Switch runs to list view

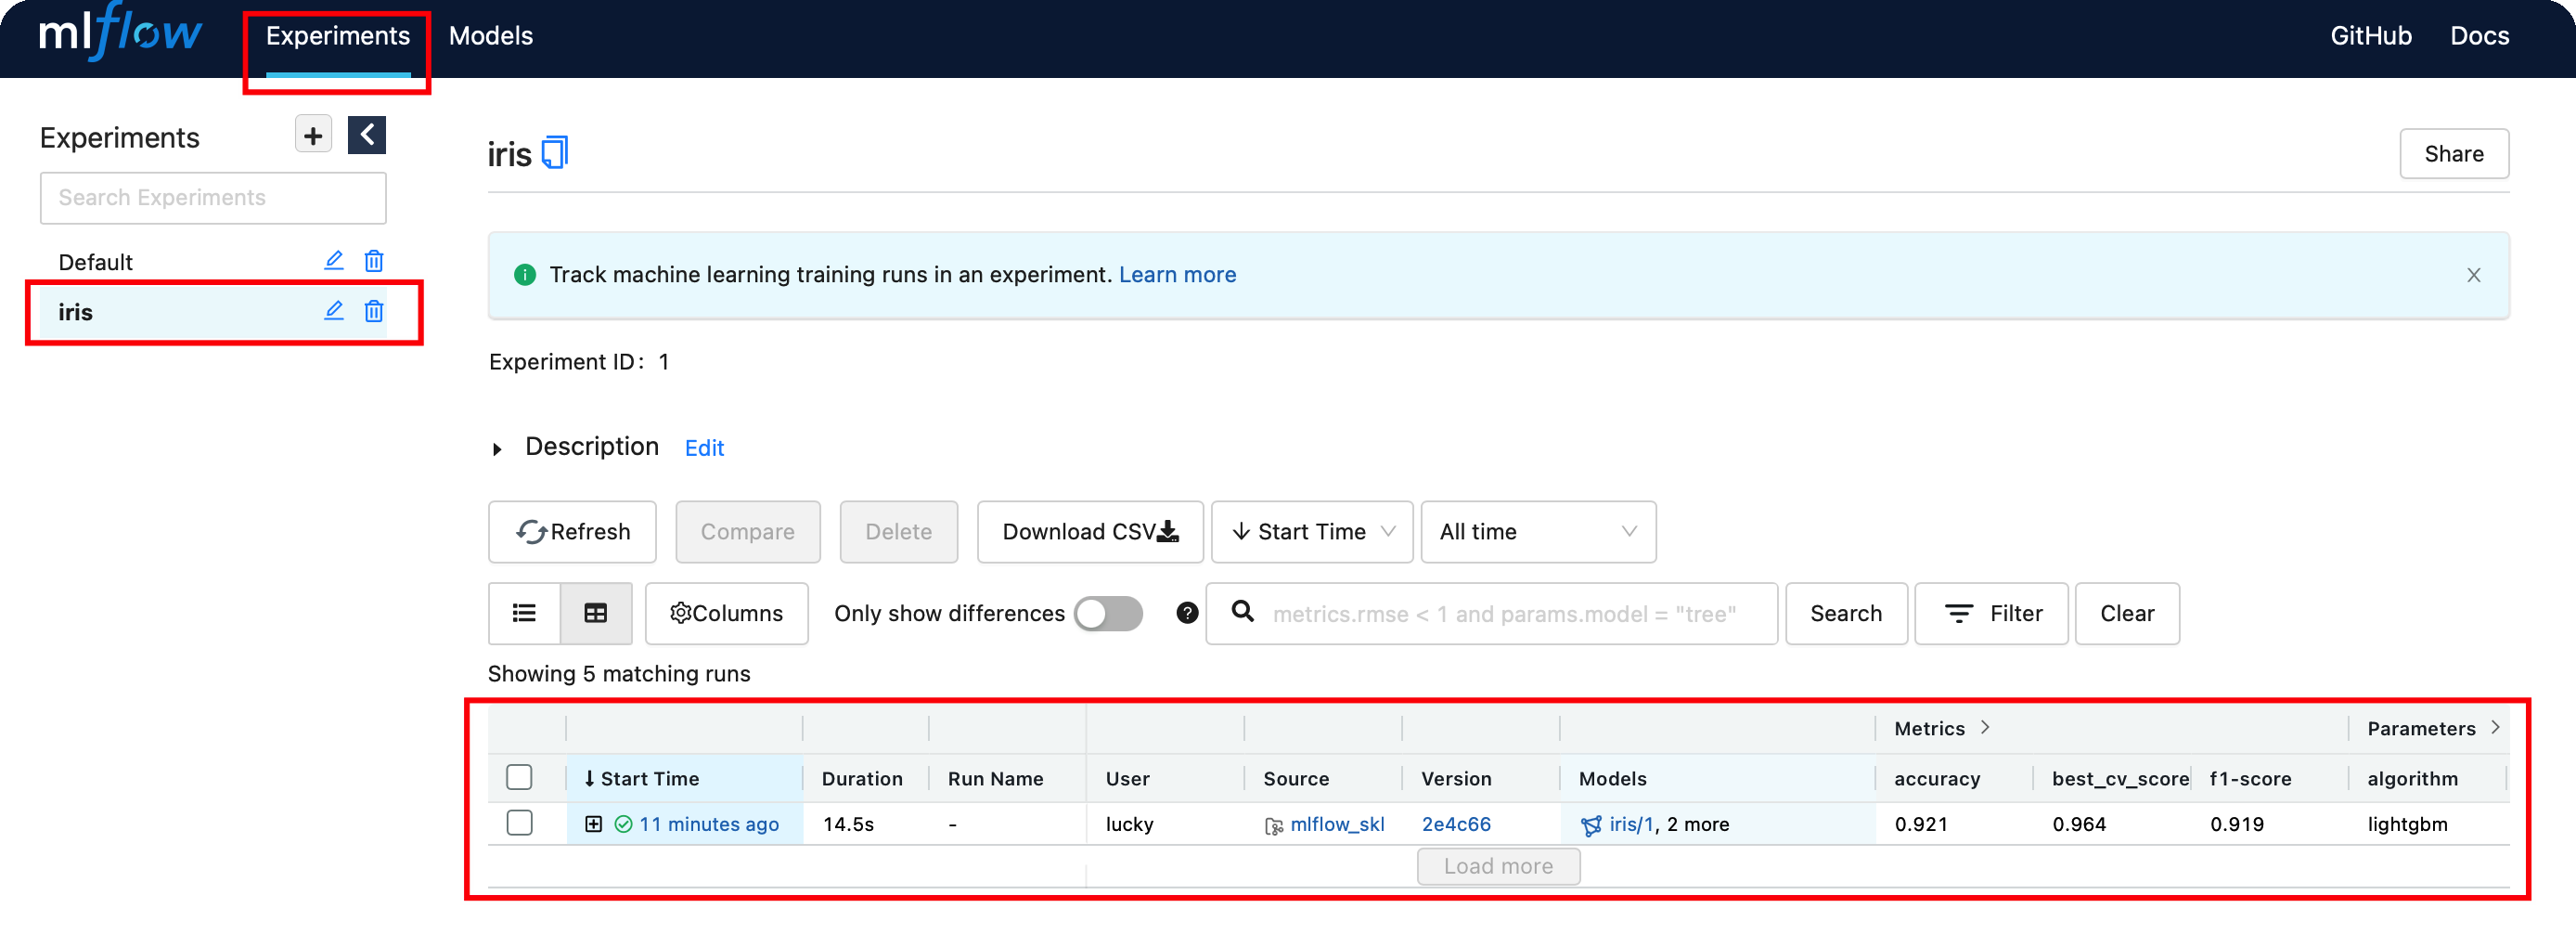coord(523,613)
